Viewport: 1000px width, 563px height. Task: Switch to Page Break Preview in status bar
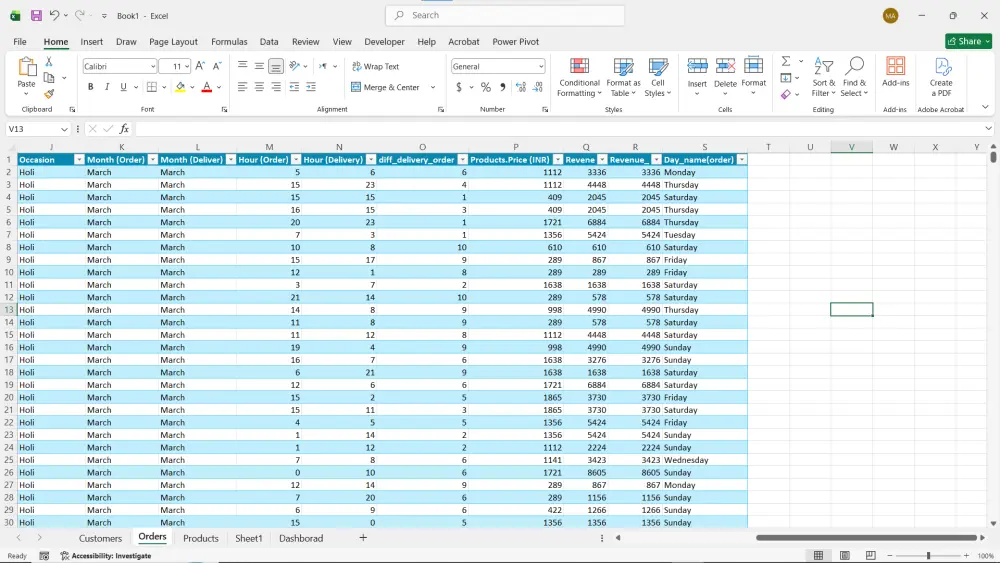[871, 555]
